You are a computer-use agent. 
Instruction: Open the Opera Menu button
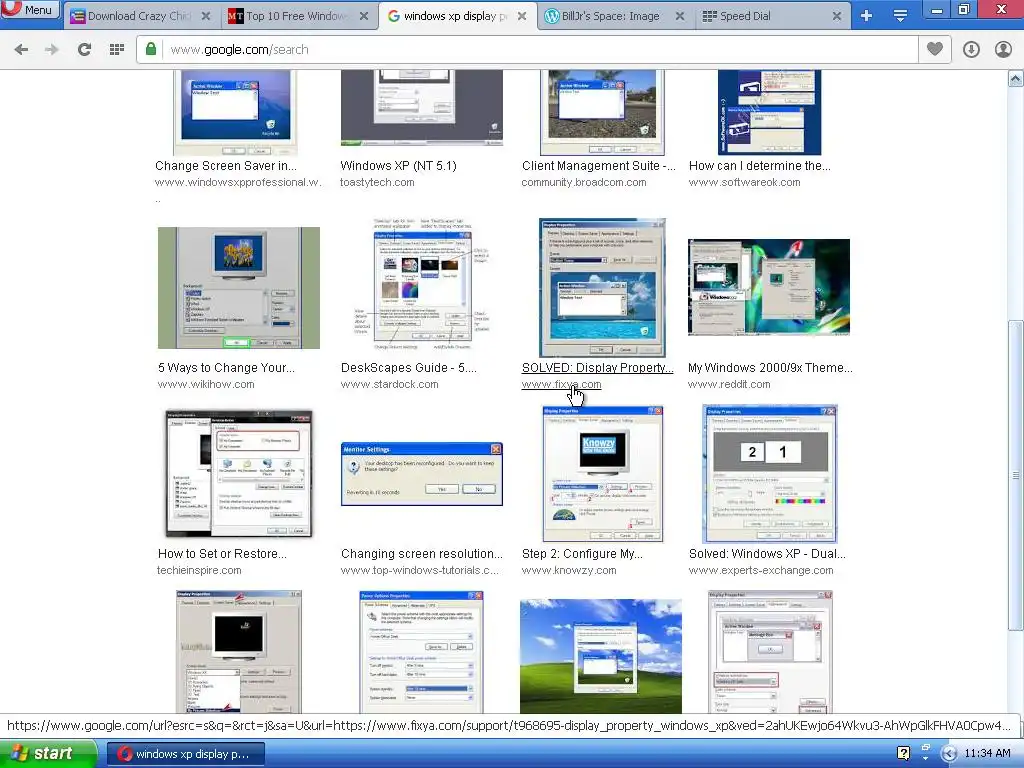30,9
